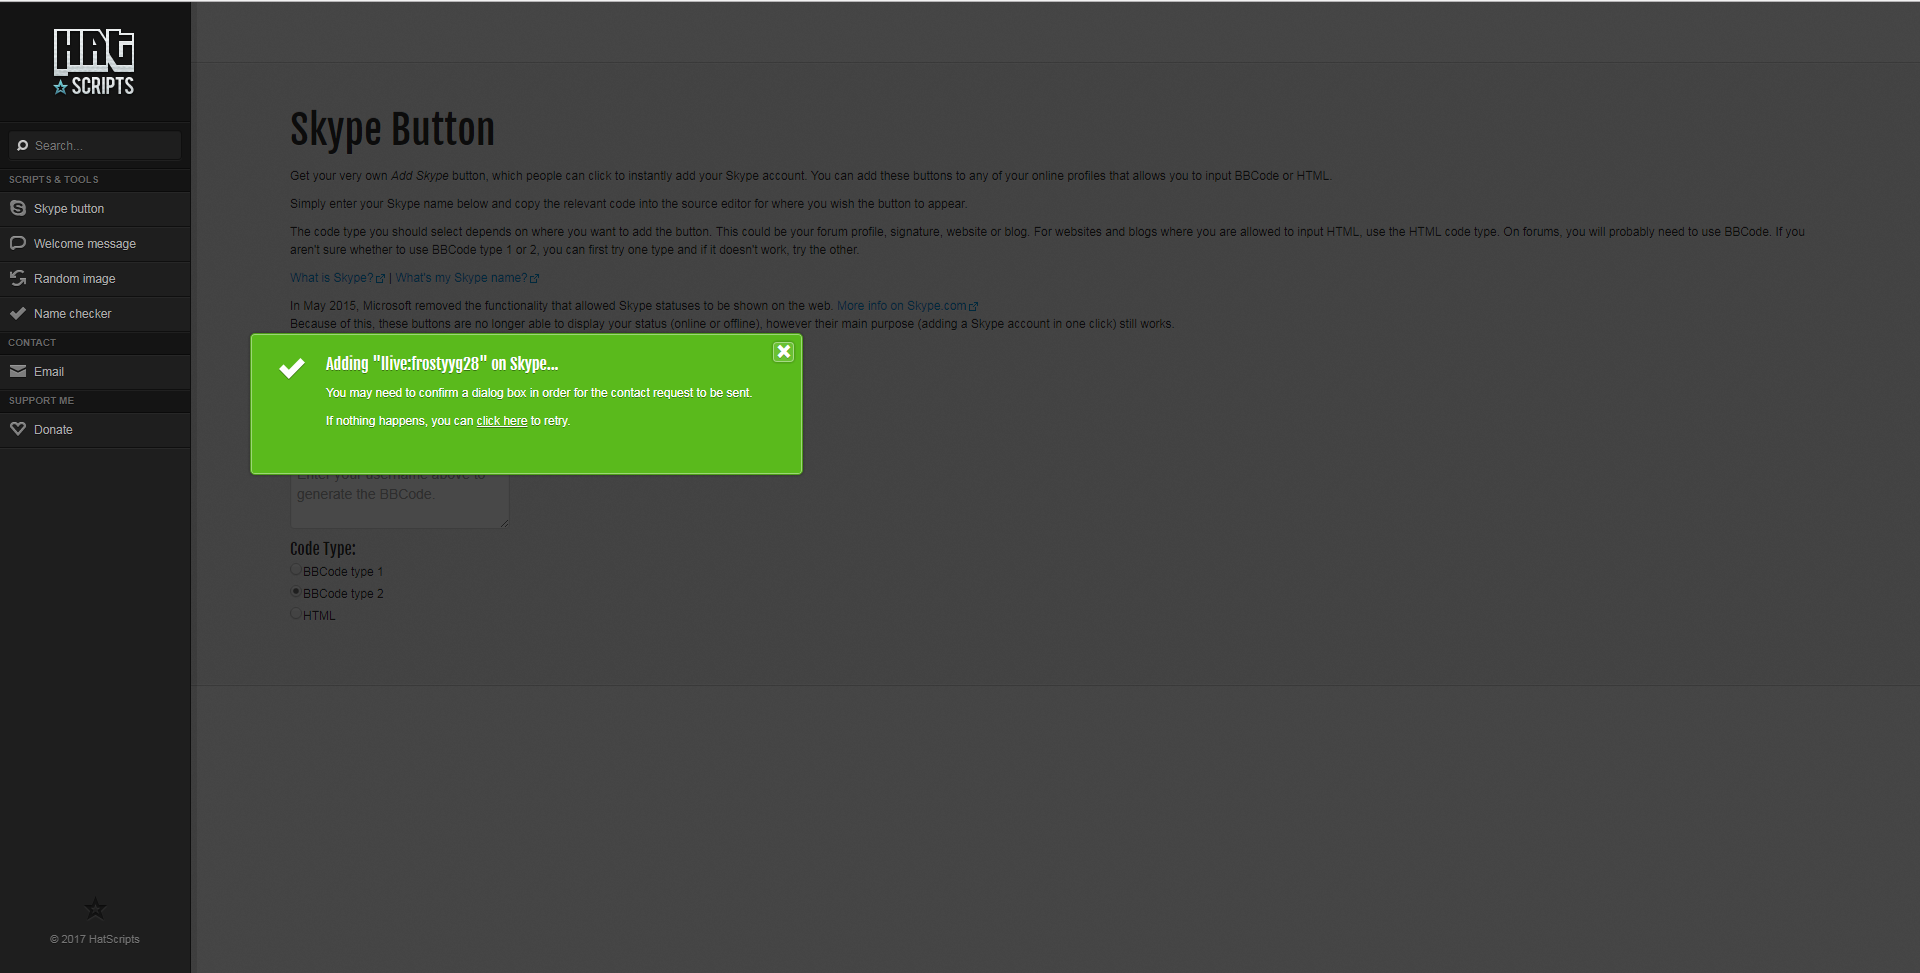Open the 'More info on Skype.com' link

click(907, 306)
